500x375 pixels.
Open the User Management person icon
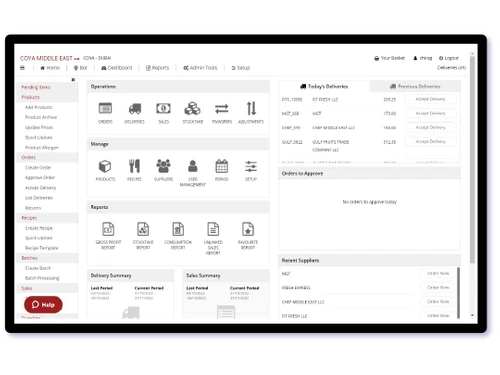tap(193, 166)
